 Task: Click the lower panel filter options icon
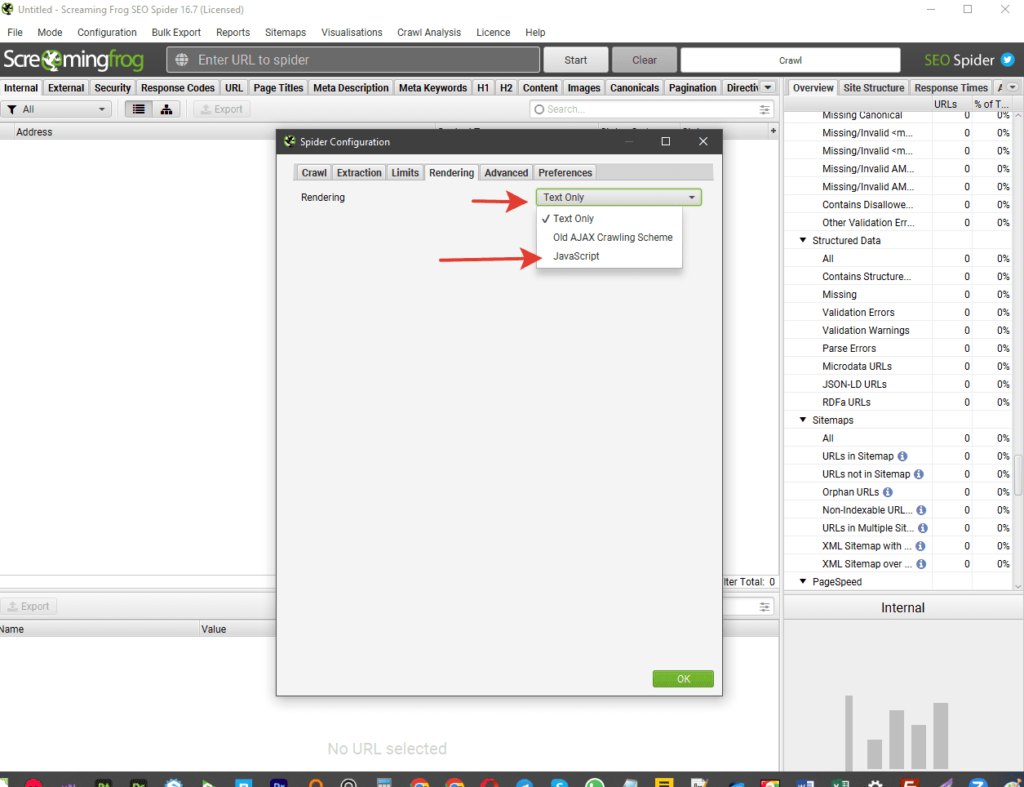tap(764, 607)
